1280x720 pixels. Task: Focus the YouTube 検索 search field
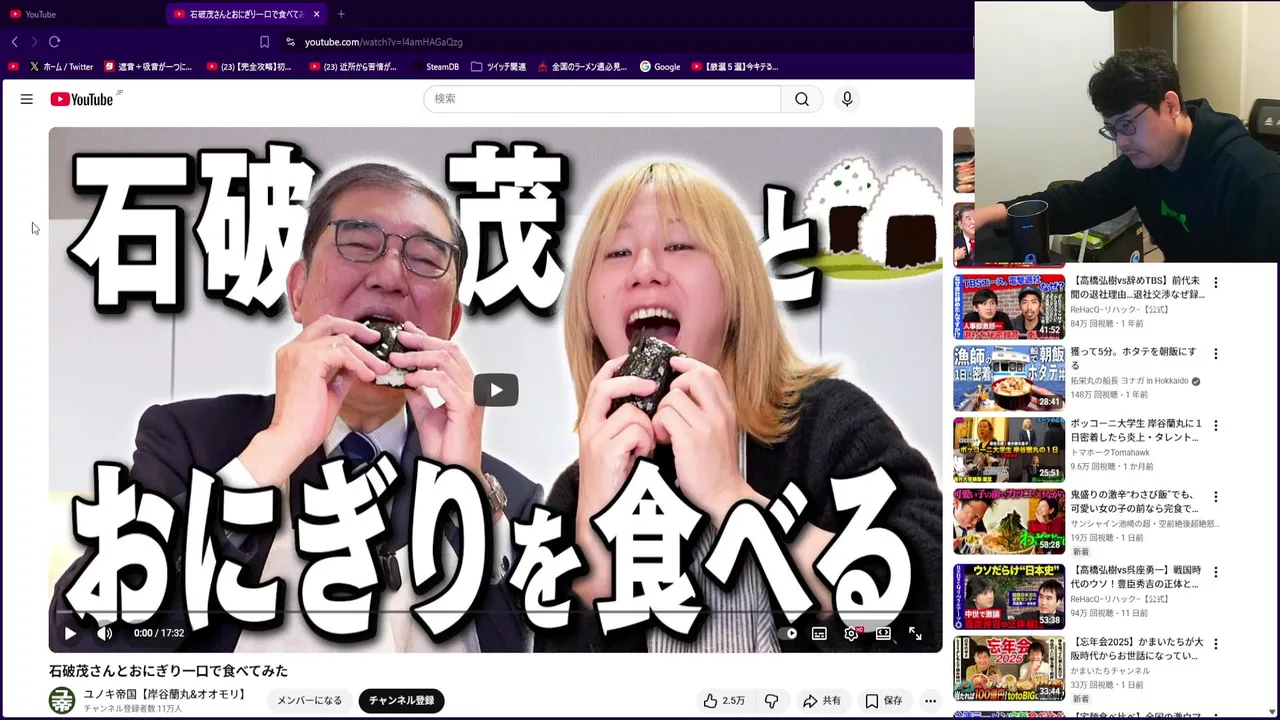[602, 99]
